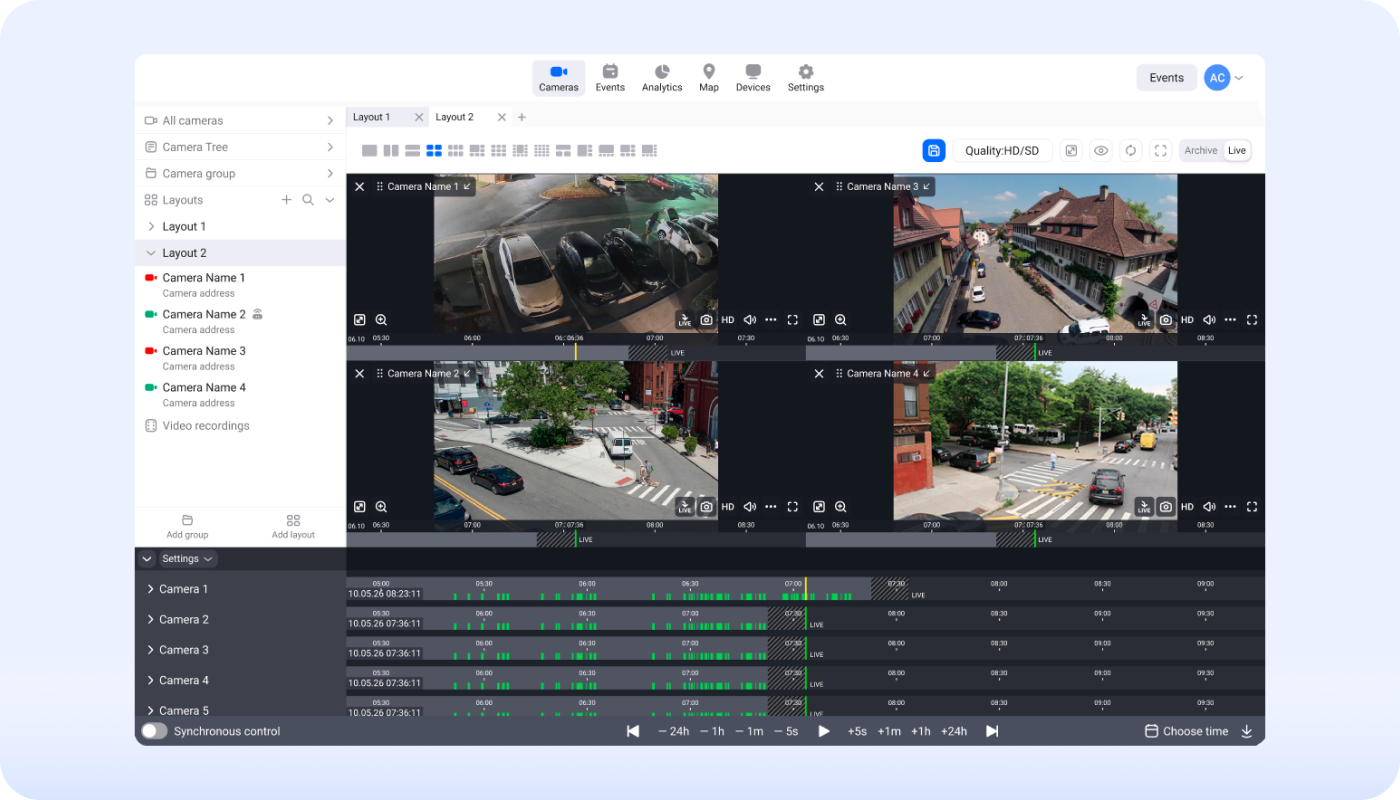Click the Camera 1 archive timeline track
Image resolution: width=1400 pixels, height=800 pixels.
[x=805, y=589]
